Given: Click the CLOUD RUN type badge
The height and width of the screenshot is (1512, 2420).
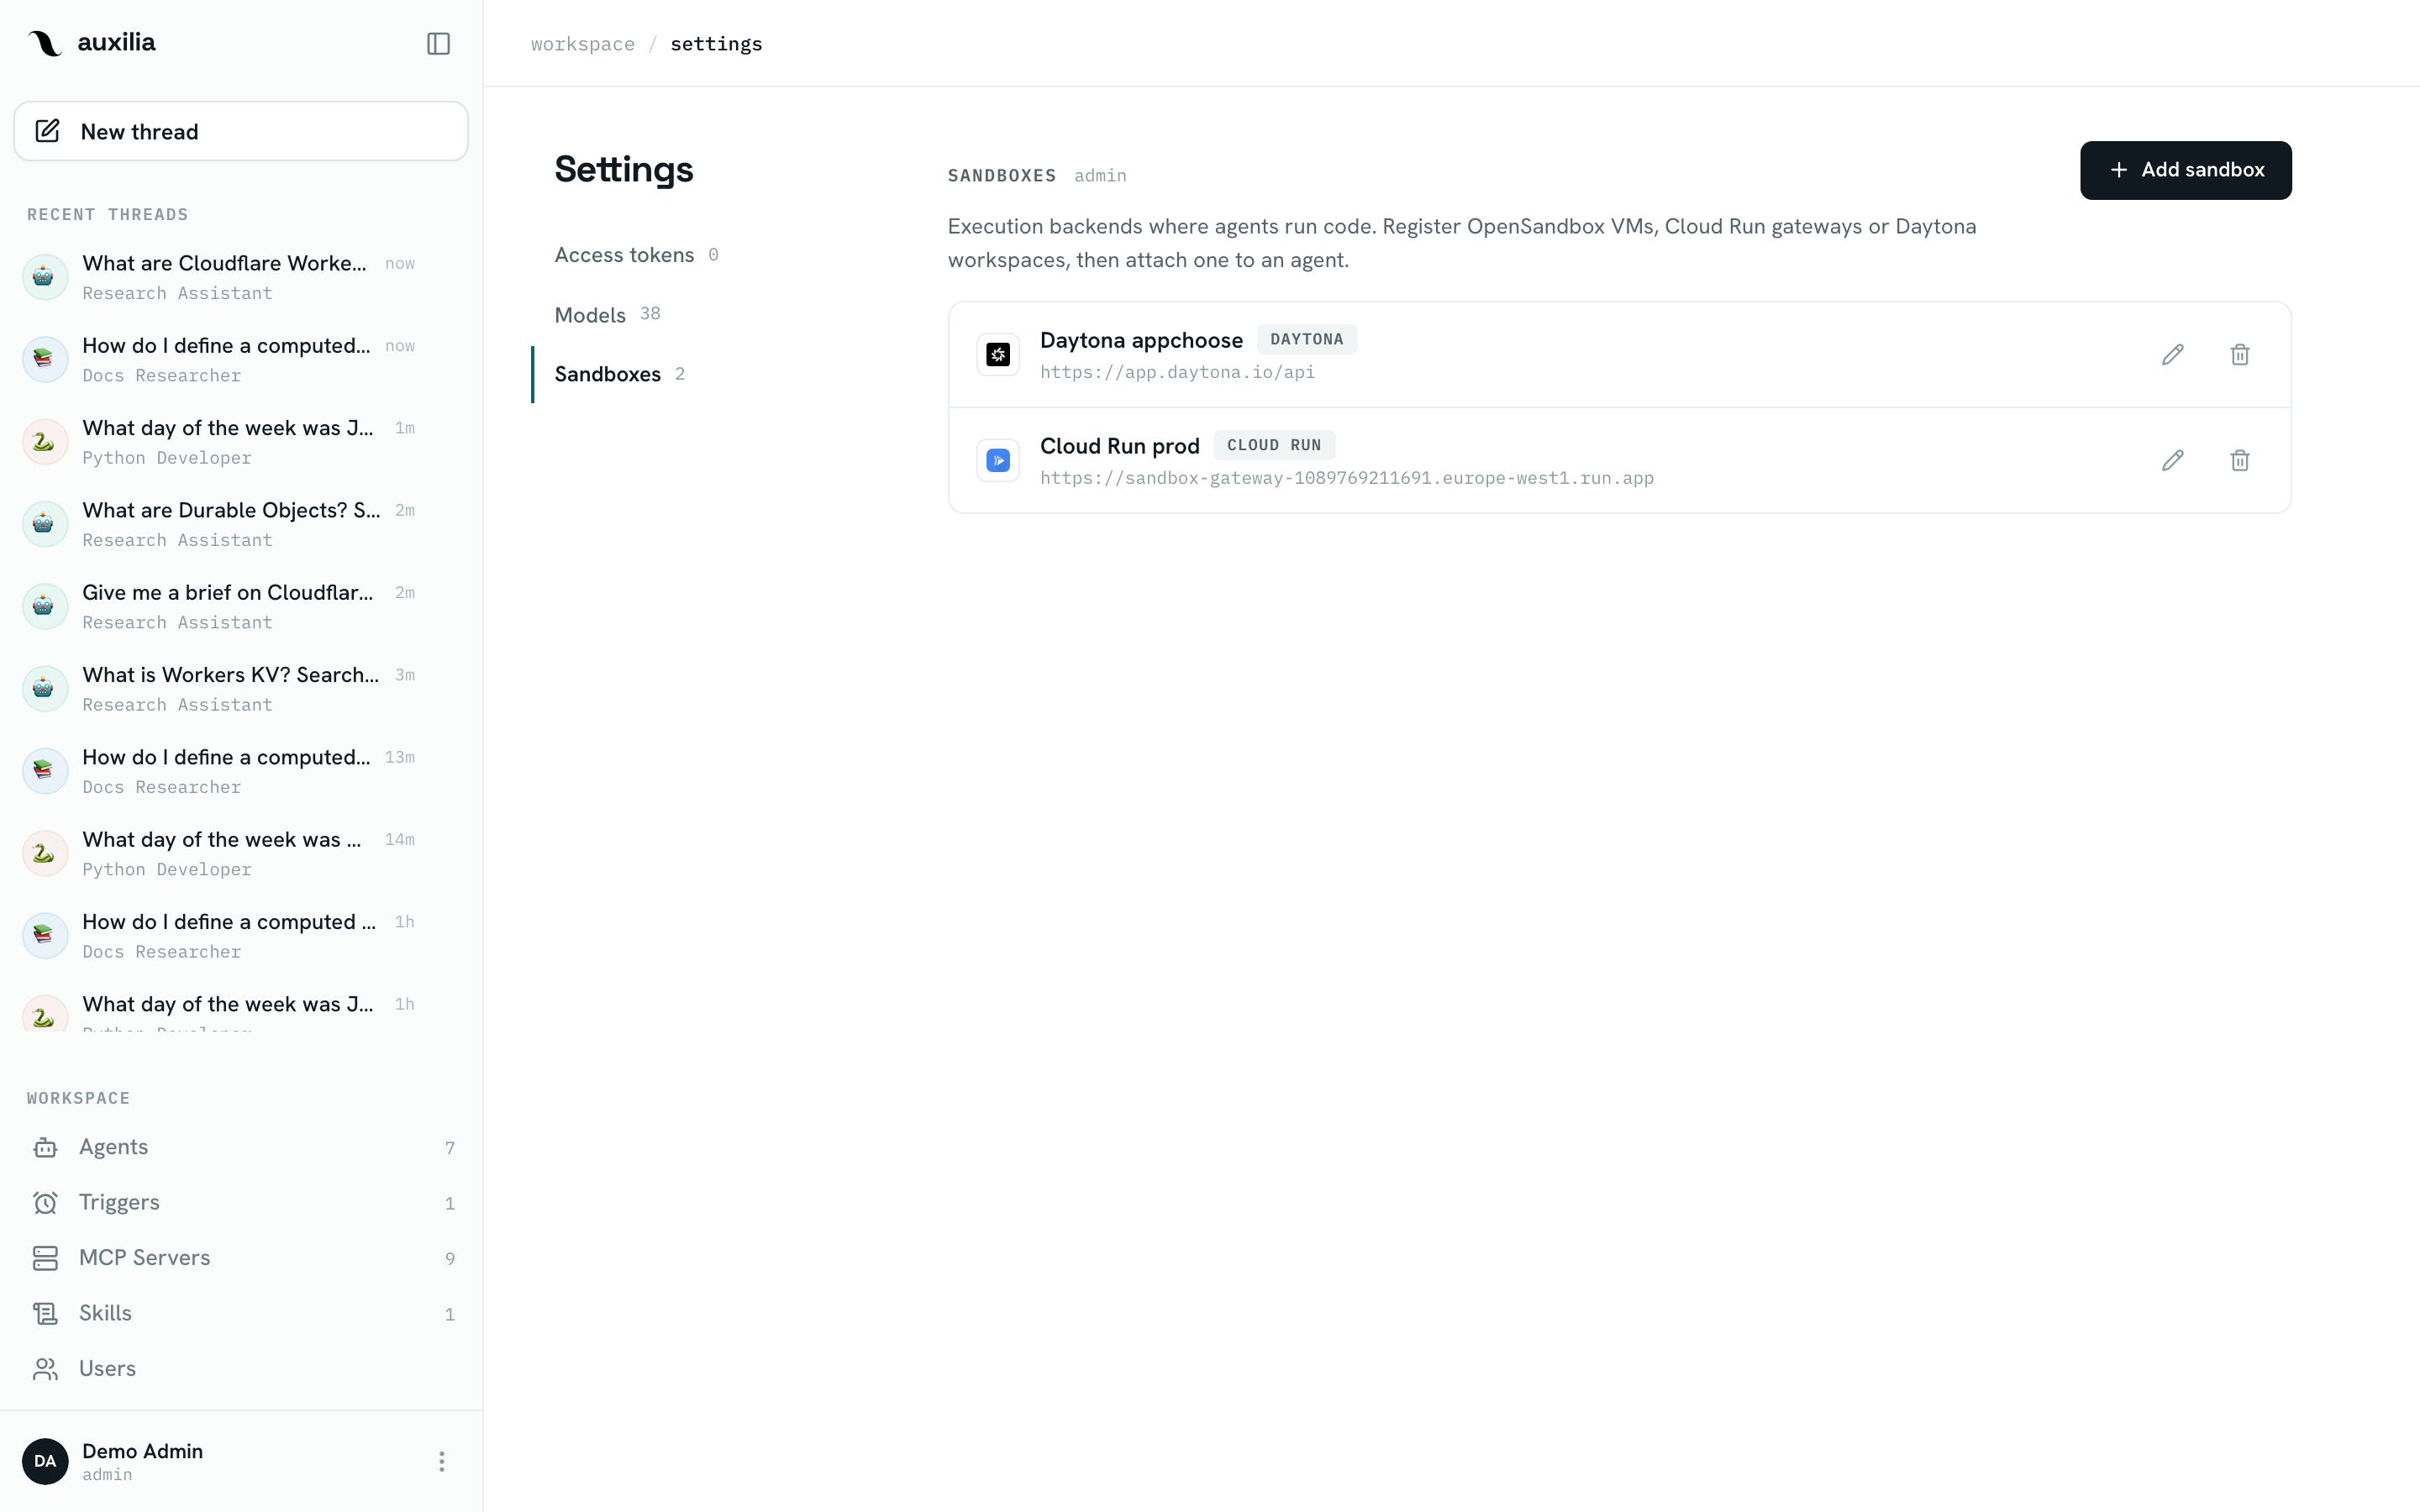Looking at the screenshot, I should point(1274,445).
